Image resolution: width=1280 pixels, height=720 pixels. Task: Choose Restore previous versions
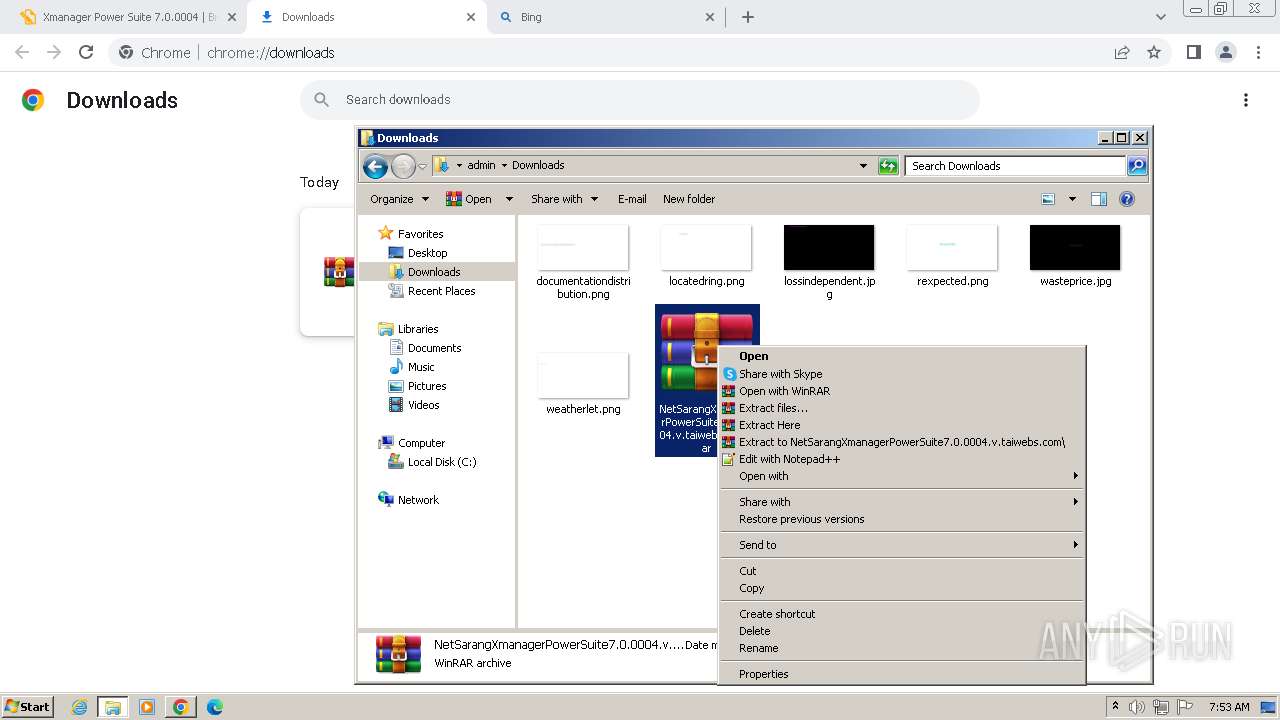902,519
